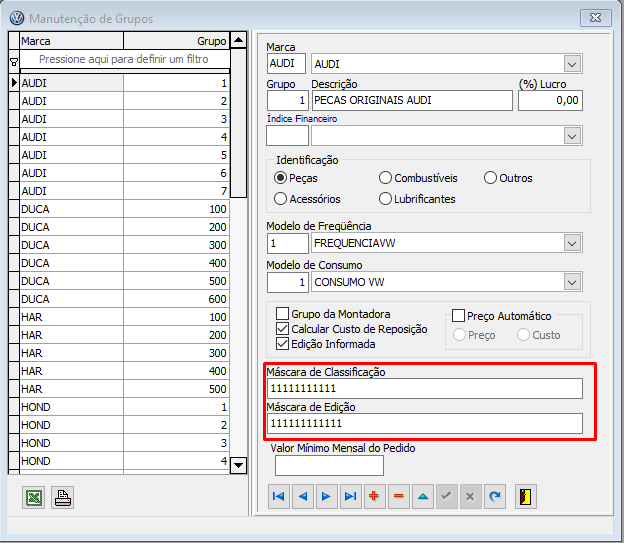The width and height of the screenshot is (624, 543).
Task: Go to previous record arrow
Action: click(303, 496)
